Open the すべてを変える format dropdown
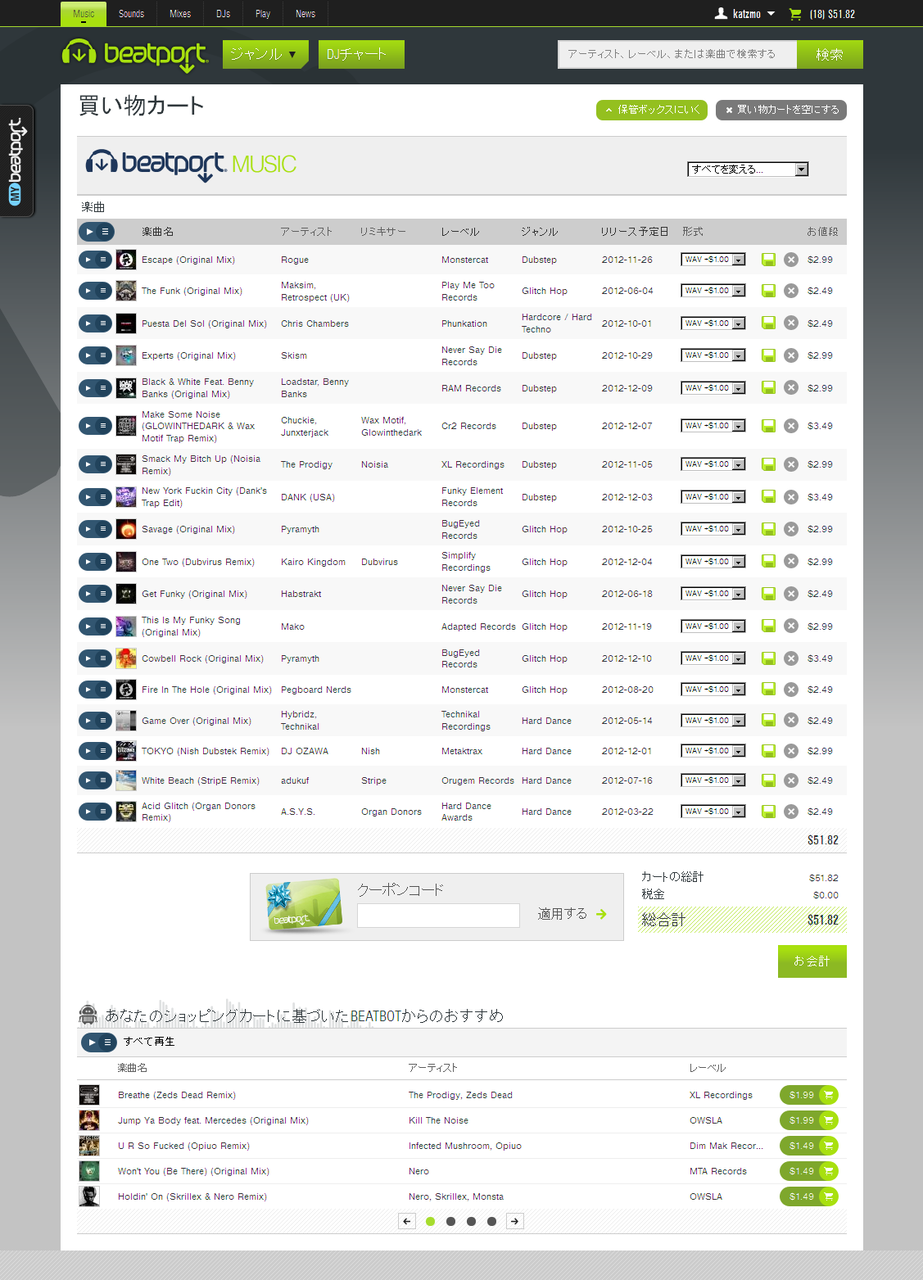The width and height of the screenshot is (923, 1280). tap(748, 169)
